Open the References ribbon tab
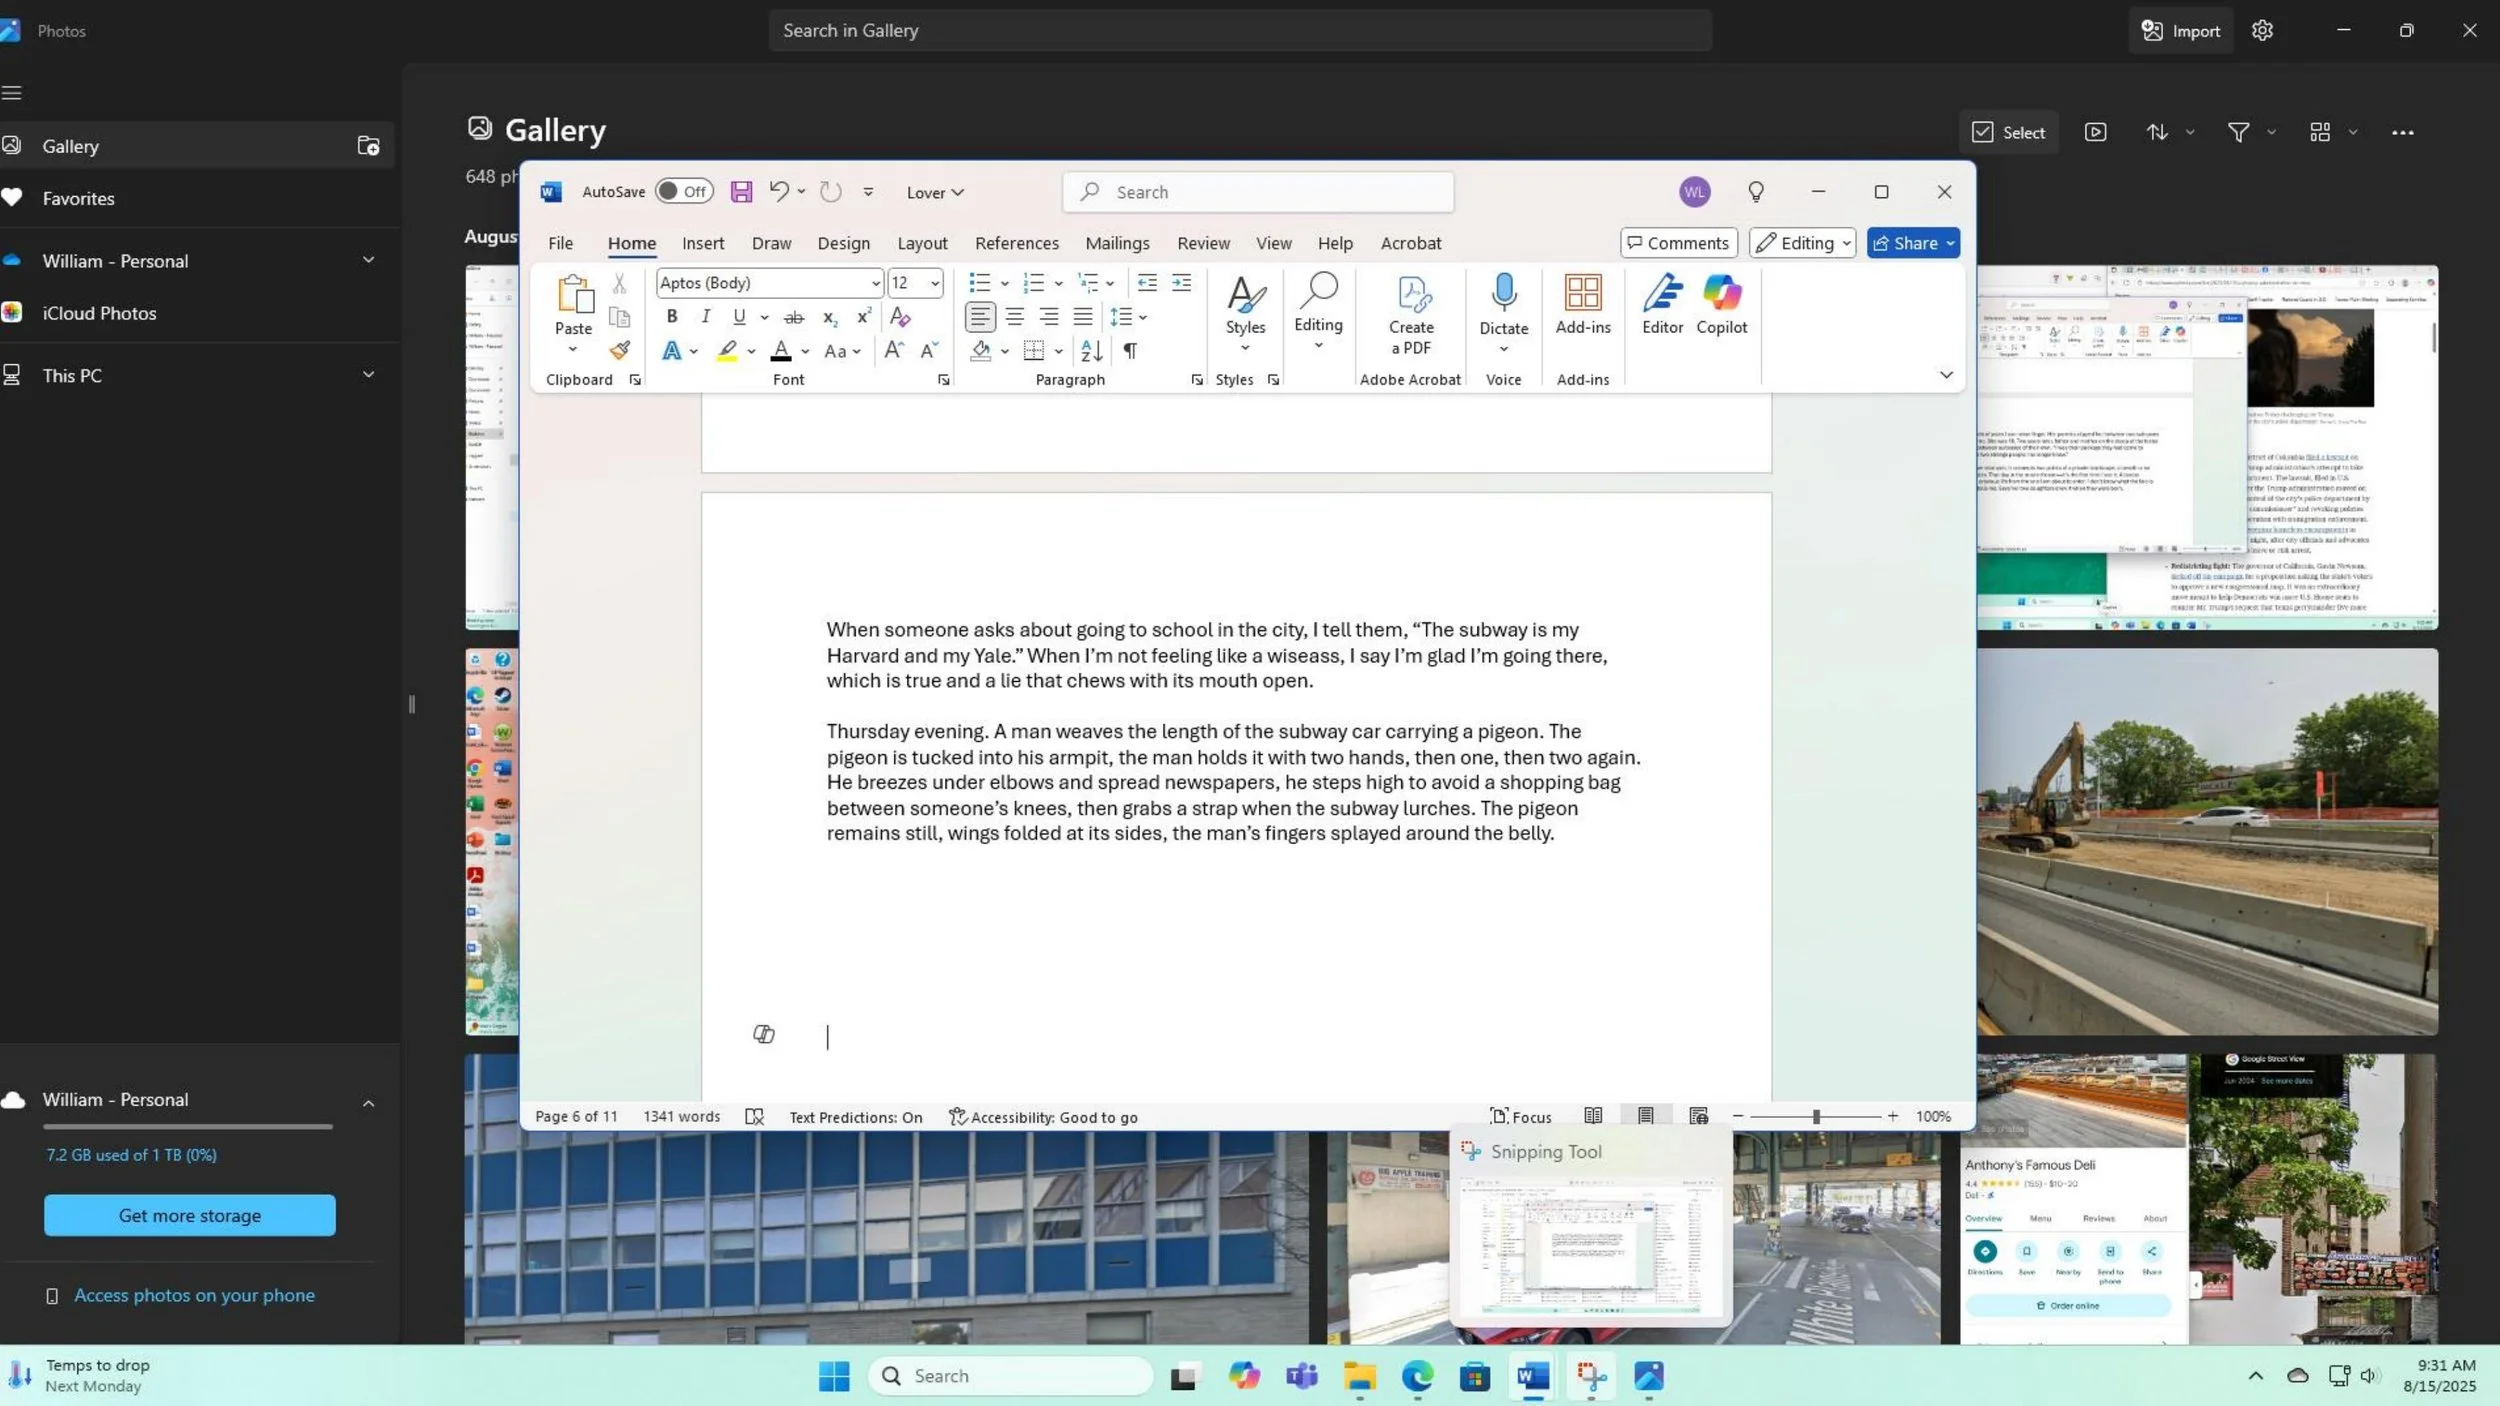Screen dimensions: 2500x1406 point(1016,243)
